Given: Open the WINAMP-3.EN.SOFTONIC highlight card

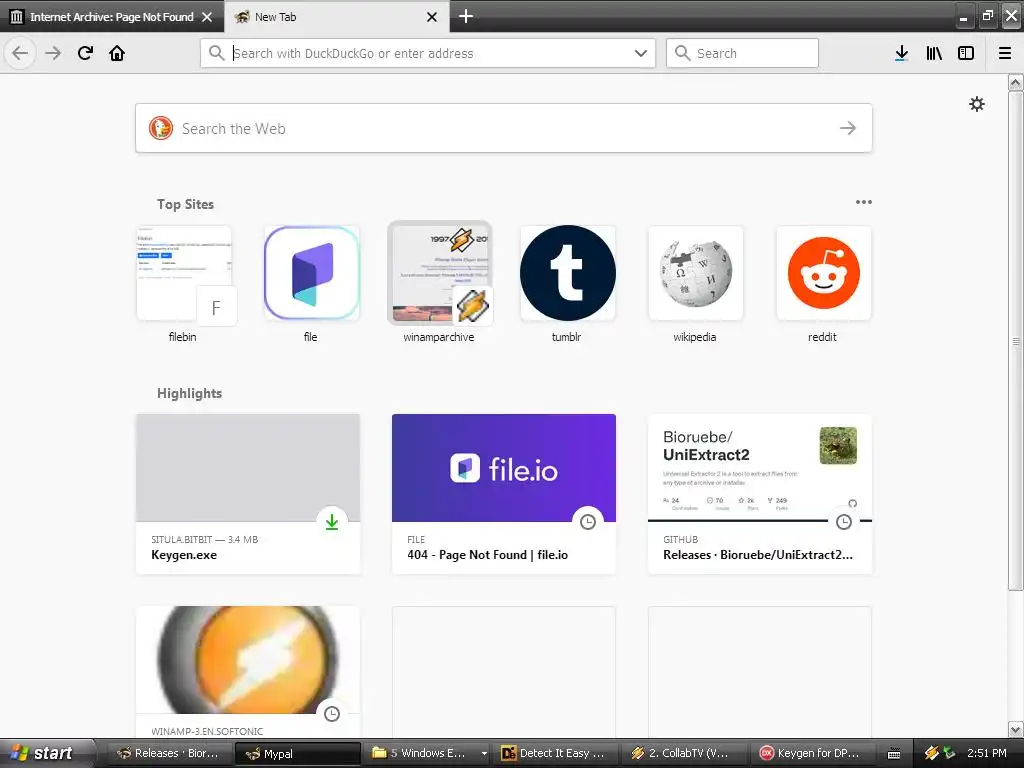Looking at the screenshot, I should 248,673.
